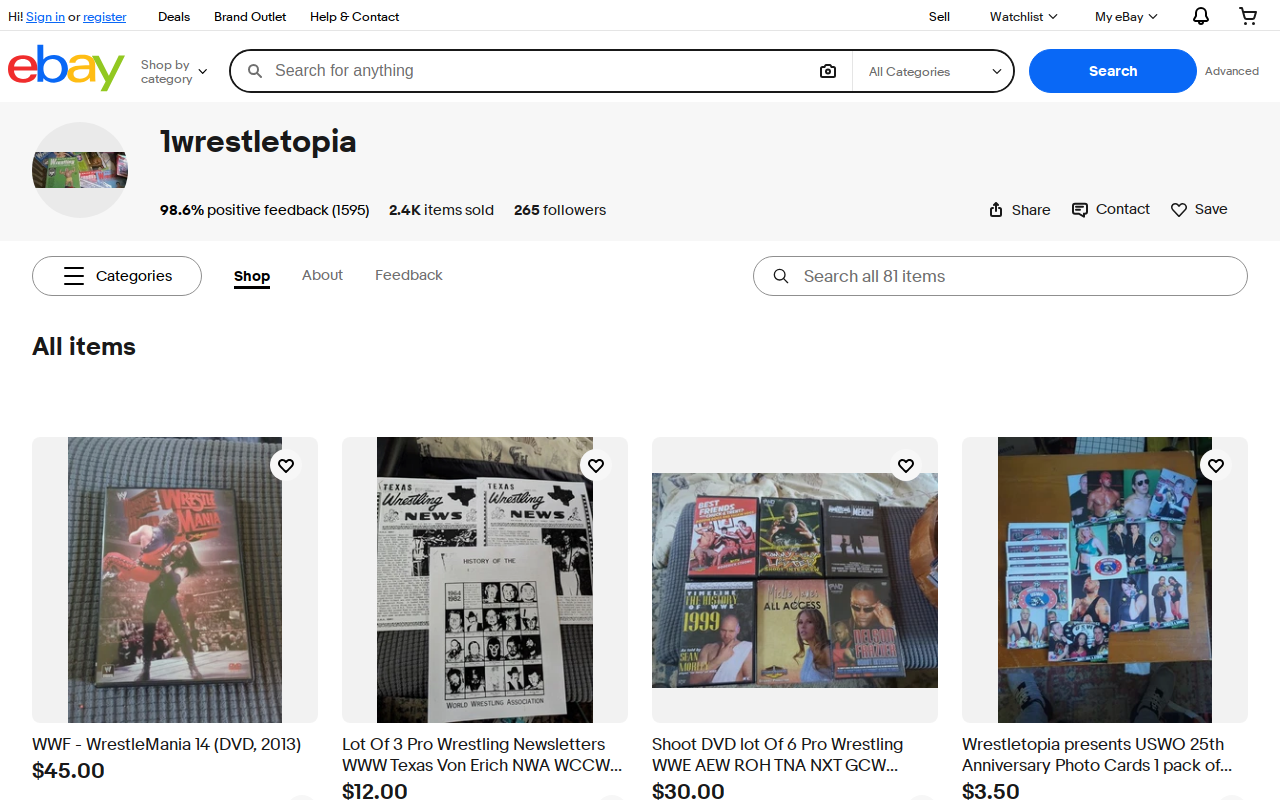Open Brand Outlet link

pyautogui.click(x=250, y=16)
